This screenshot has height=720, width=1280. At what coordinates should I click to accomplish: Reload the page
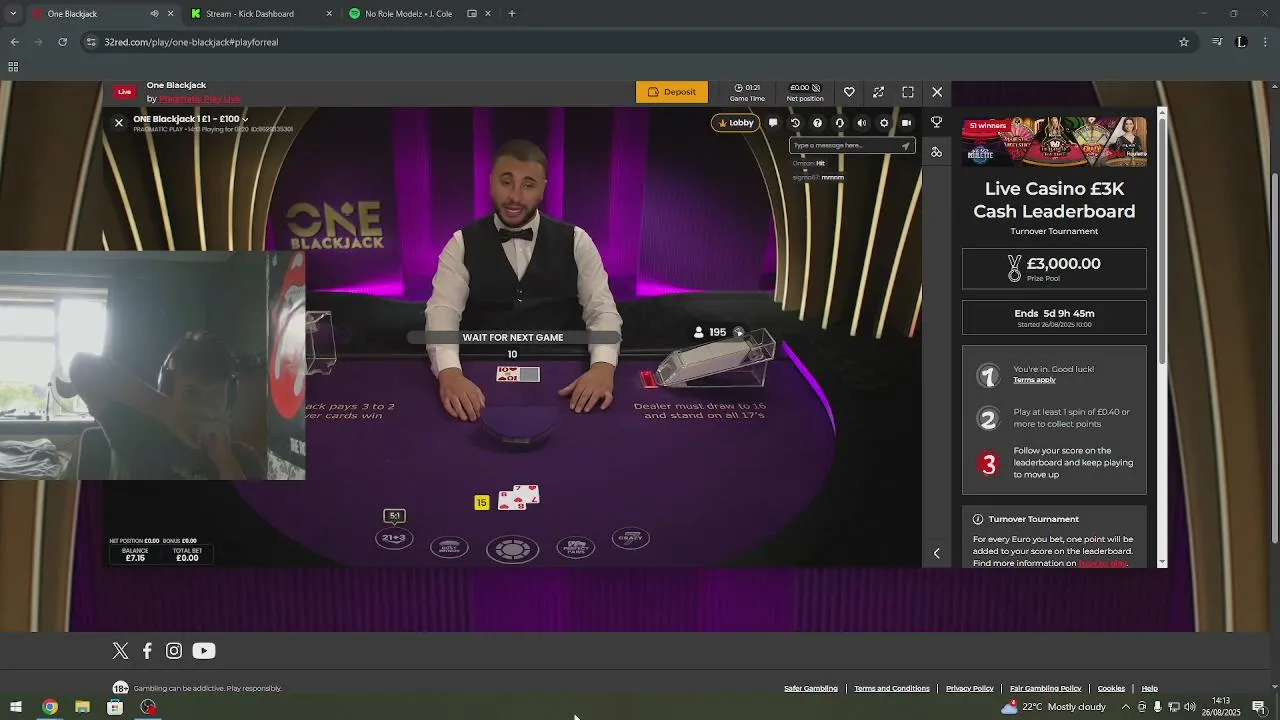pyautogui.click(x=63, y=42)
